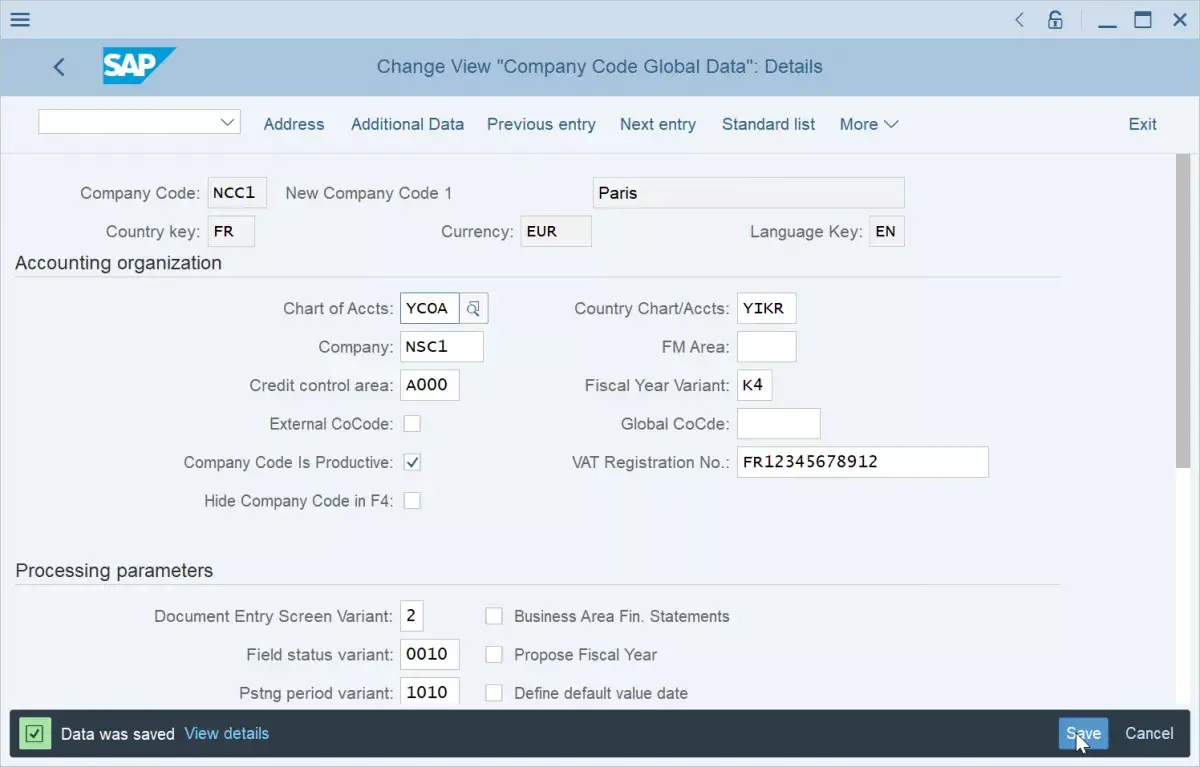Viewport: 1200px width, 767px height.
Task: Go back with the left arrow icon
Action: click(x=59, y=67)
